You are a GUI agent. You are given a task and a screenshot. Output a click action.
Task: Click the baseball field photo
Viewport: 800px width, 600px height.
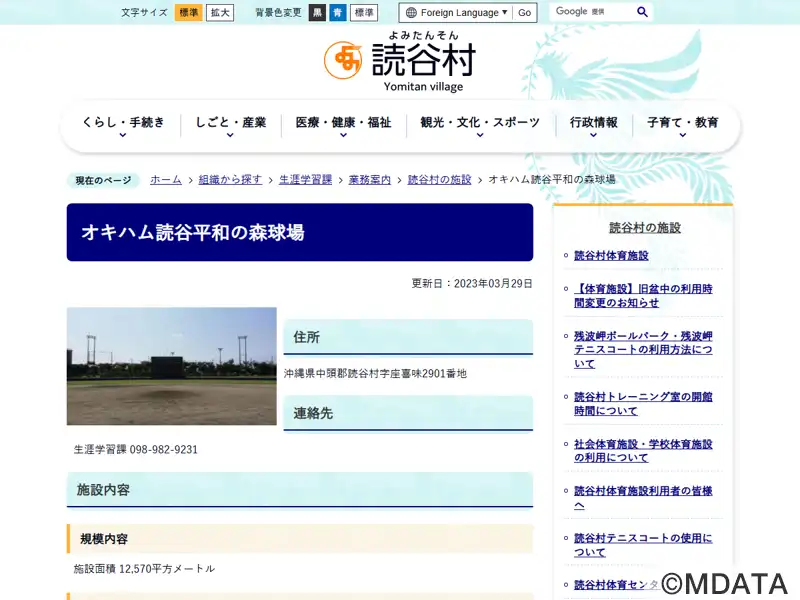click(x=172, y=366)
